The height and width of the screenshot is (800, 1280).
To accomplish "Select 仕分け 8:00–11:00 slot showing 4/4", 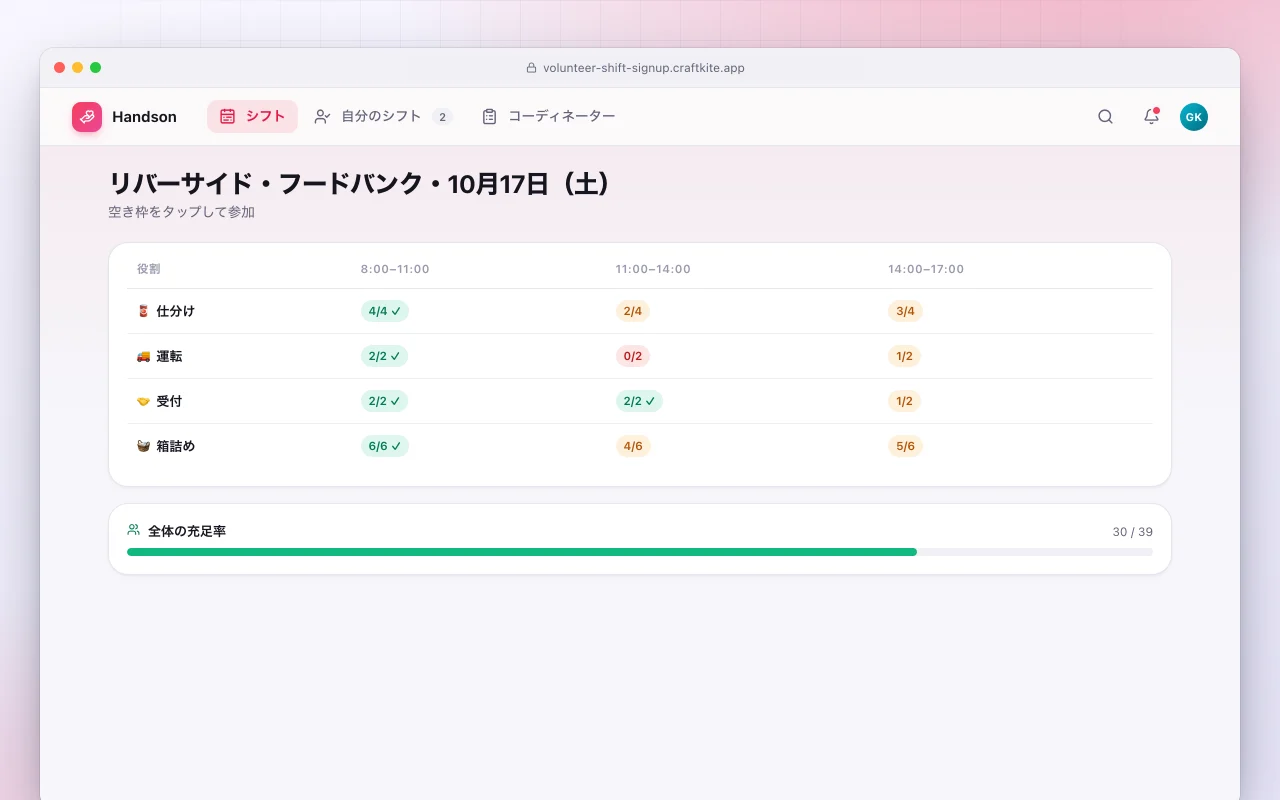I will pos(385,311).
